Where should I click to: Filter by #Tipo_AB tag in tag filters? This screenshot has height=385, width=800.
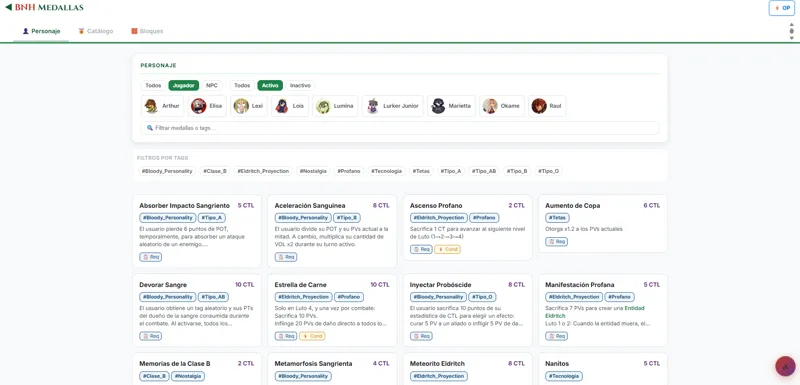point(484,171)
